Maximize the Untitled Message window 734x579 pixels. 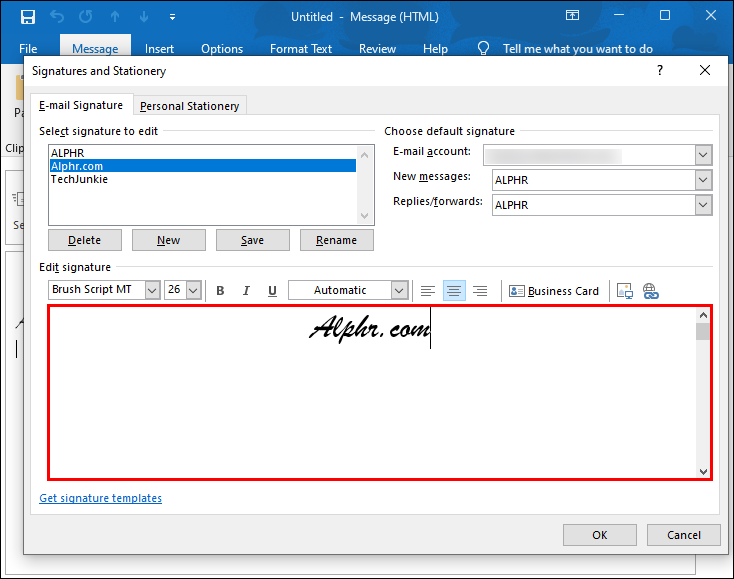pos(665,15)
